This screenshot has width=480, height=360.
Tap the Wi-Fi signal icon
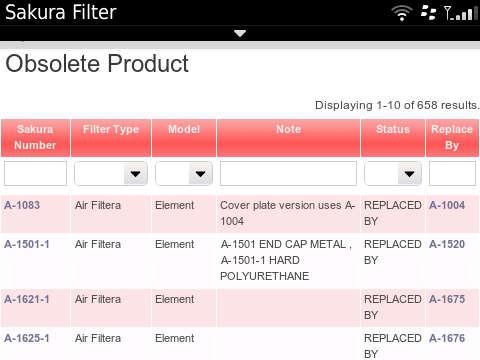402,13
